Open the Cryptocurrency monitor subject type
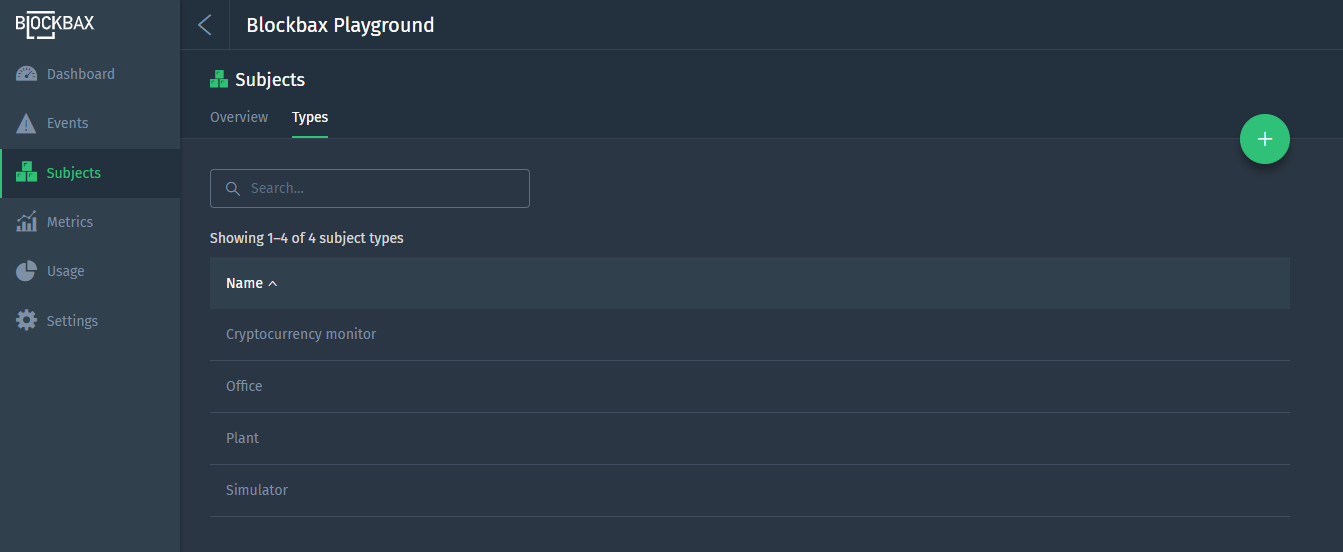The width and height of the screenshot is (1343, 552). [750, 334]
